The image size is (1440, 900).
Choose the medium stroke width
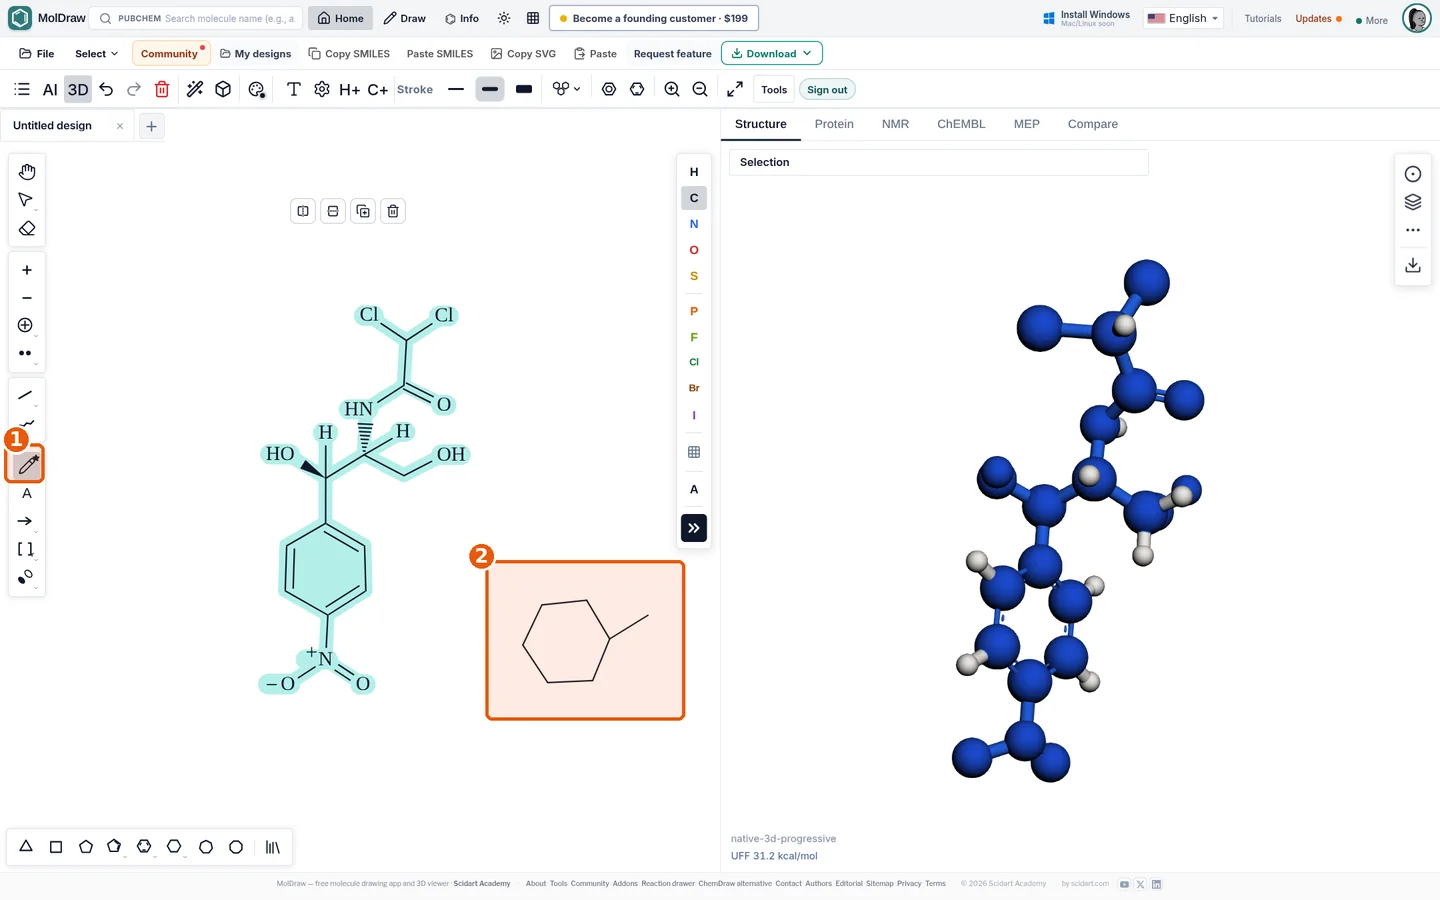tap(490, 89)
